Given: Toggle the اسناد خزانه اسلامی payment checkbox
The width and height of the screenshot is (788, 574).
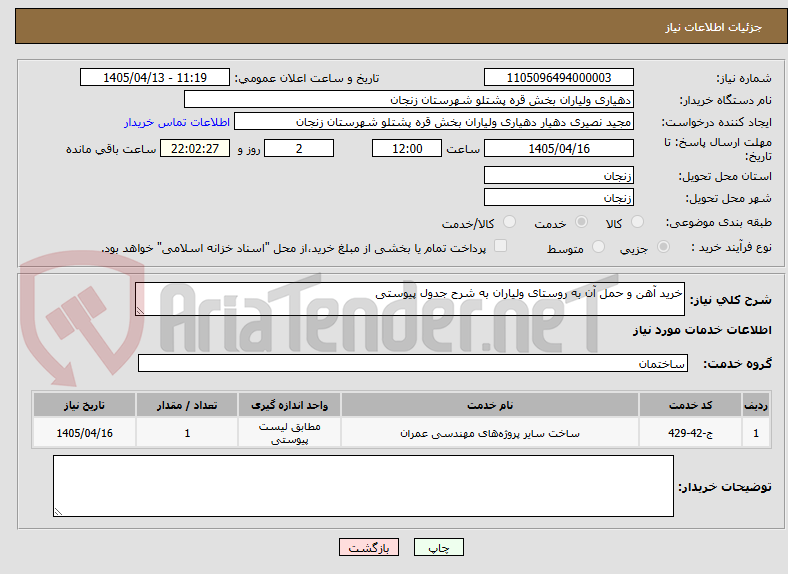Looking at the screenshot, I should point(500,246).
